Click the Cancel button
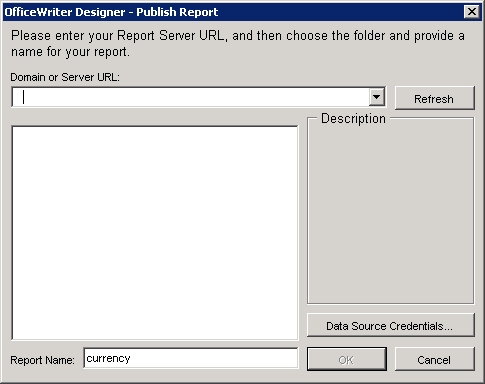Image resolution: width=485 pixels, height=384 pixels. click(434, 359)
